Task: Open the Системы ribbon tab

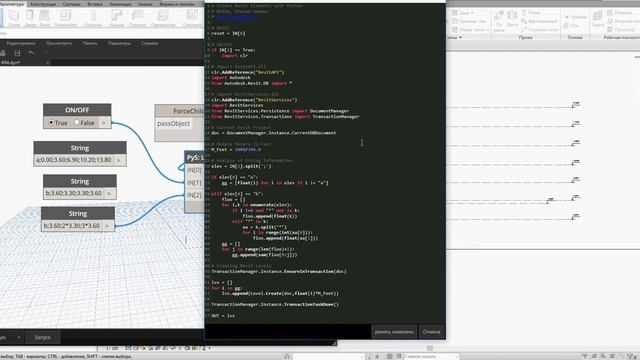Action: [x=71, y=4]
